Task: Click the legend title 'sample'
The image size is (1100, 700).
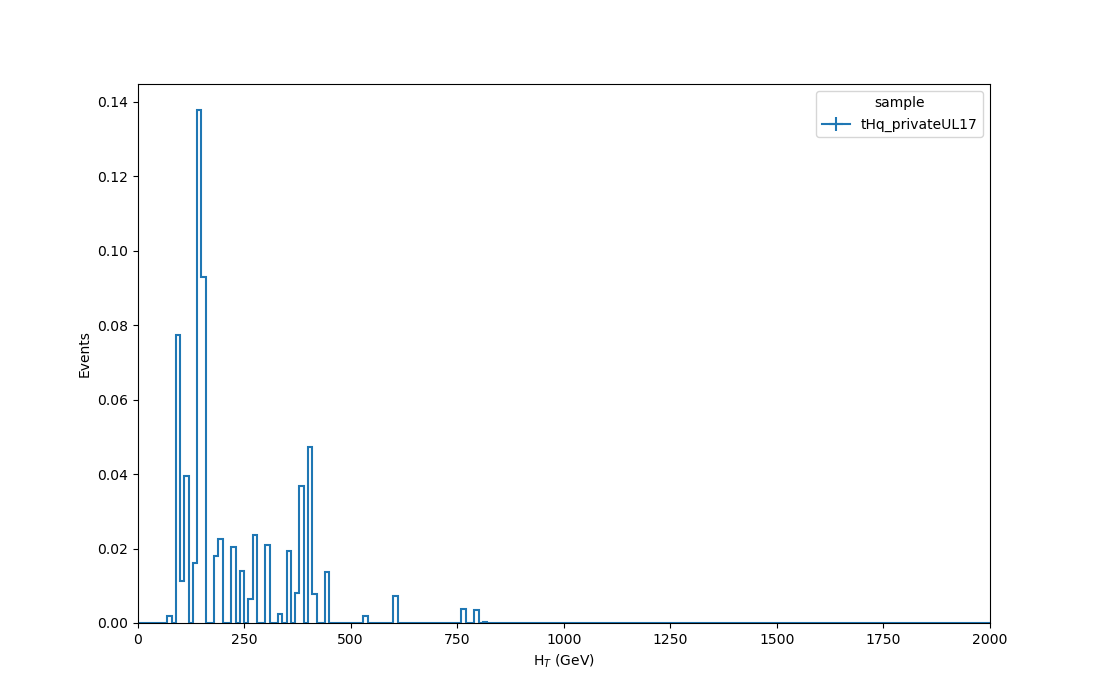Action: tap(899, 102)
